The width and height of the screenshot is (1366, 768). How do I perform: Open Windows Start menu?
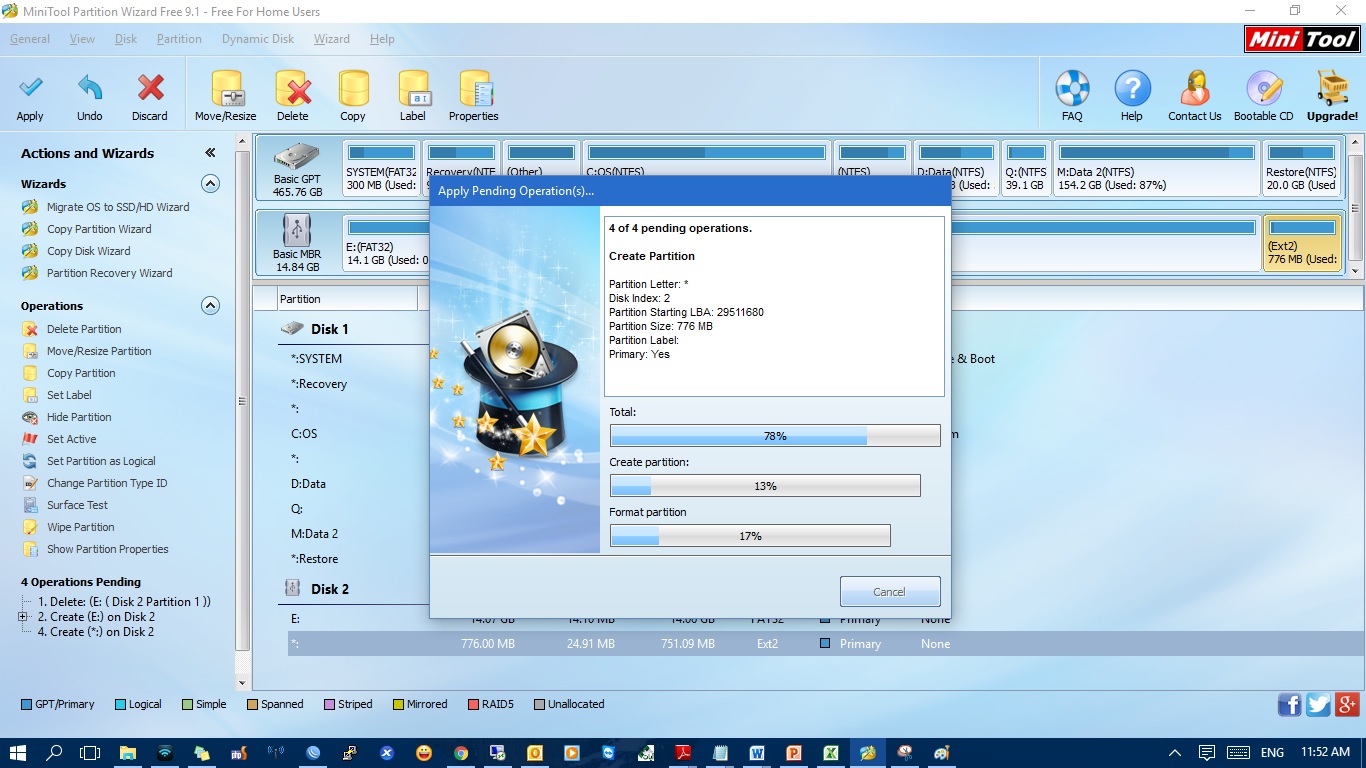click(18, 753)
